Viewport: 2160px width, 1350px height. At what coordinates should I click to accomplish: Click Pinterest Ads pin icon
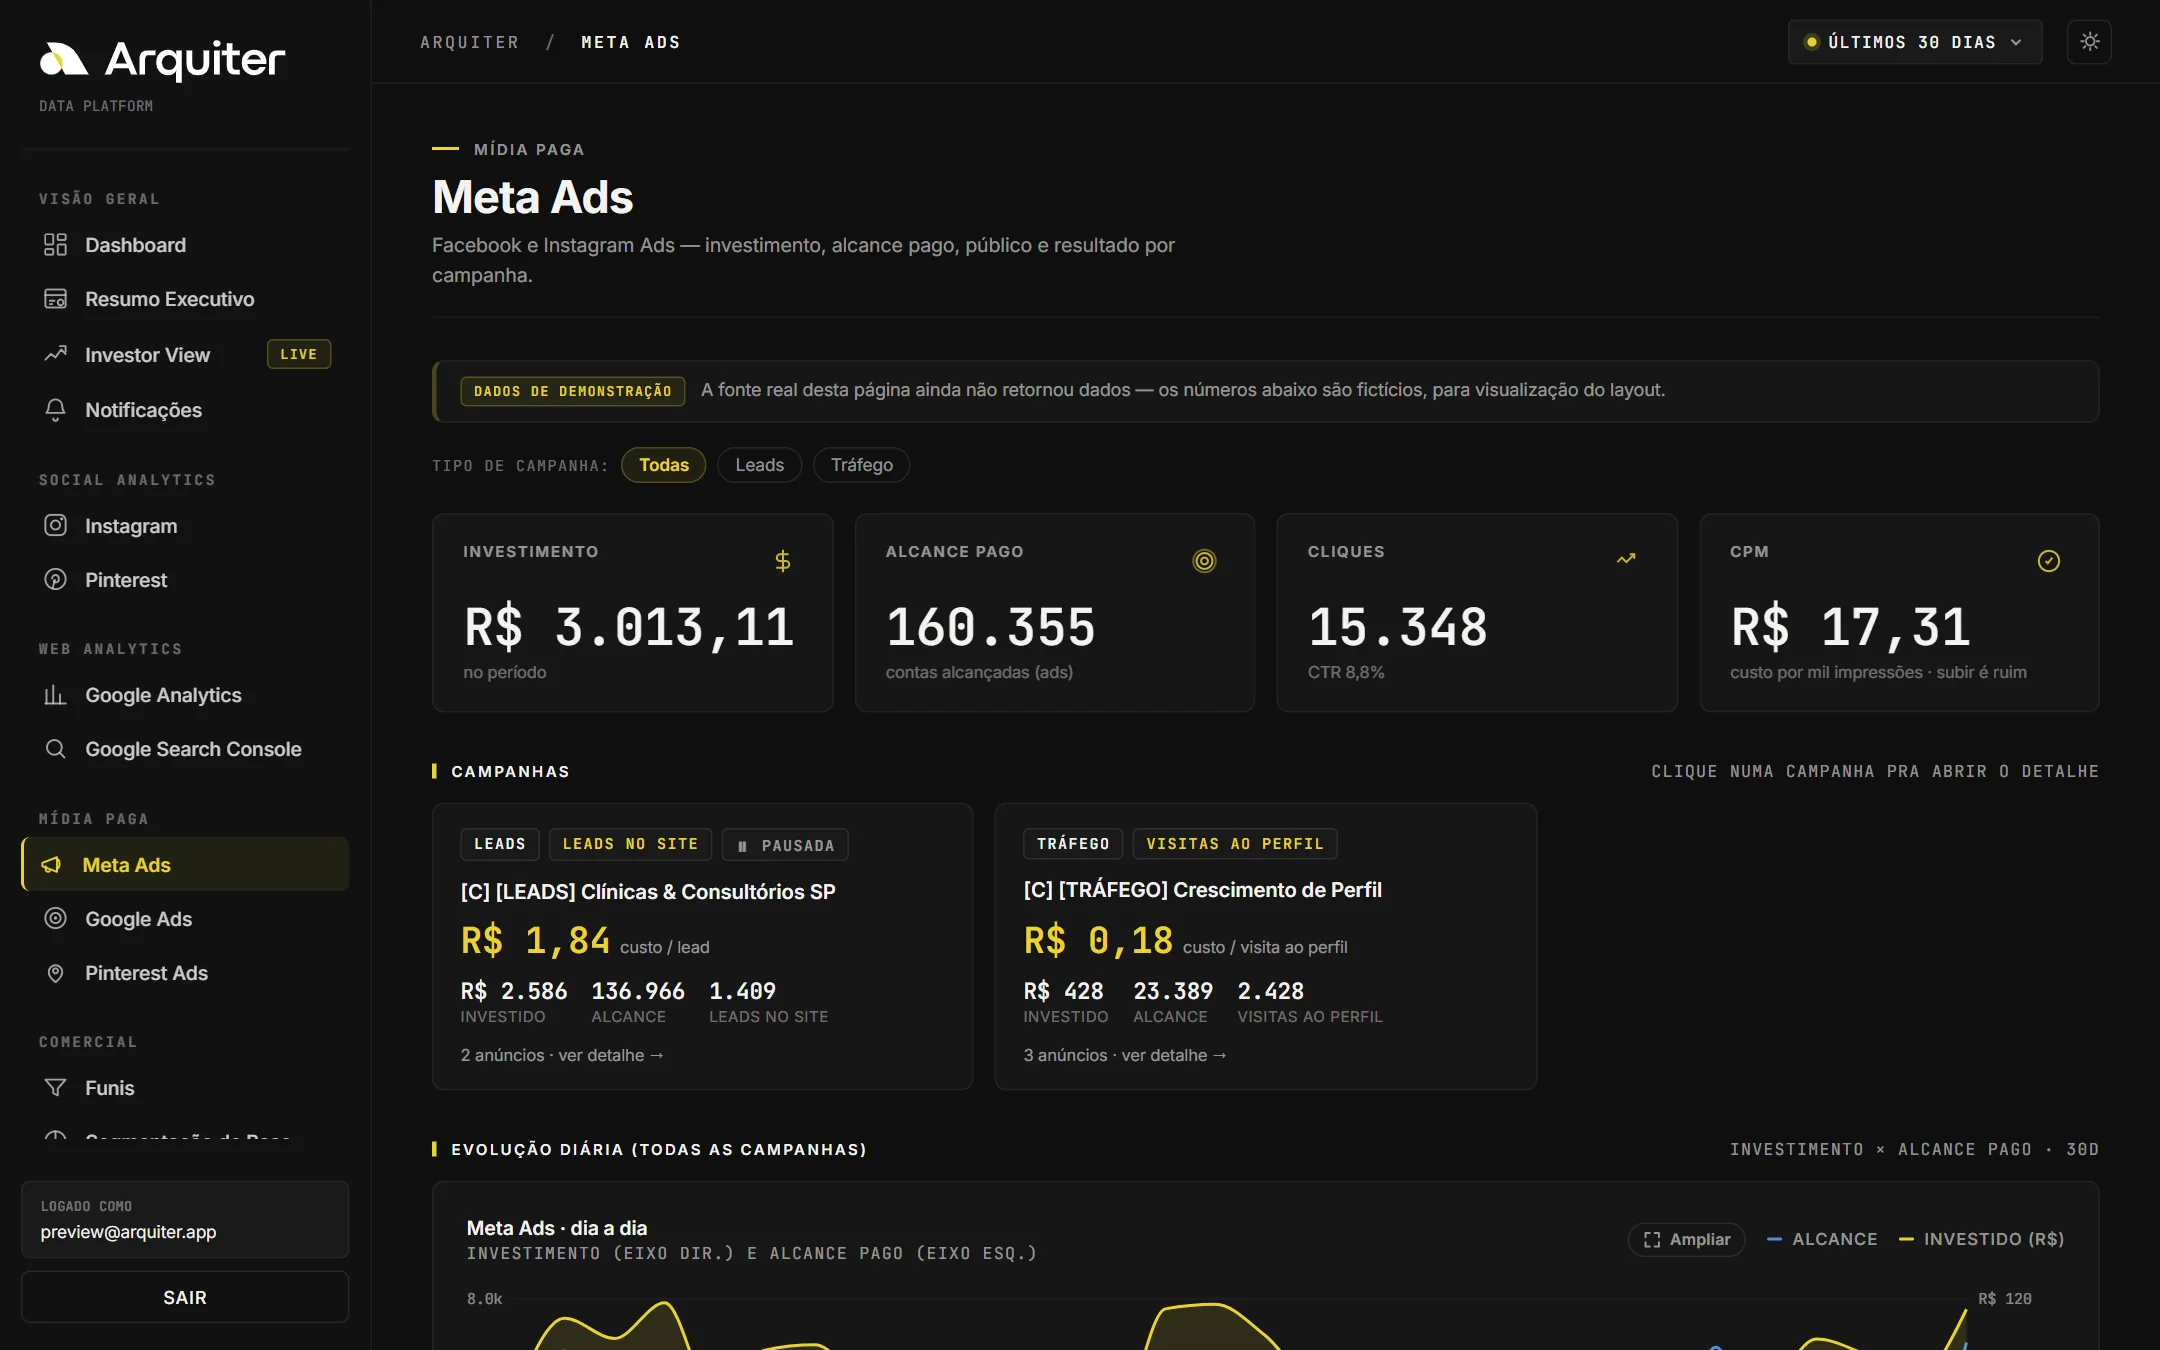(55, 973)
